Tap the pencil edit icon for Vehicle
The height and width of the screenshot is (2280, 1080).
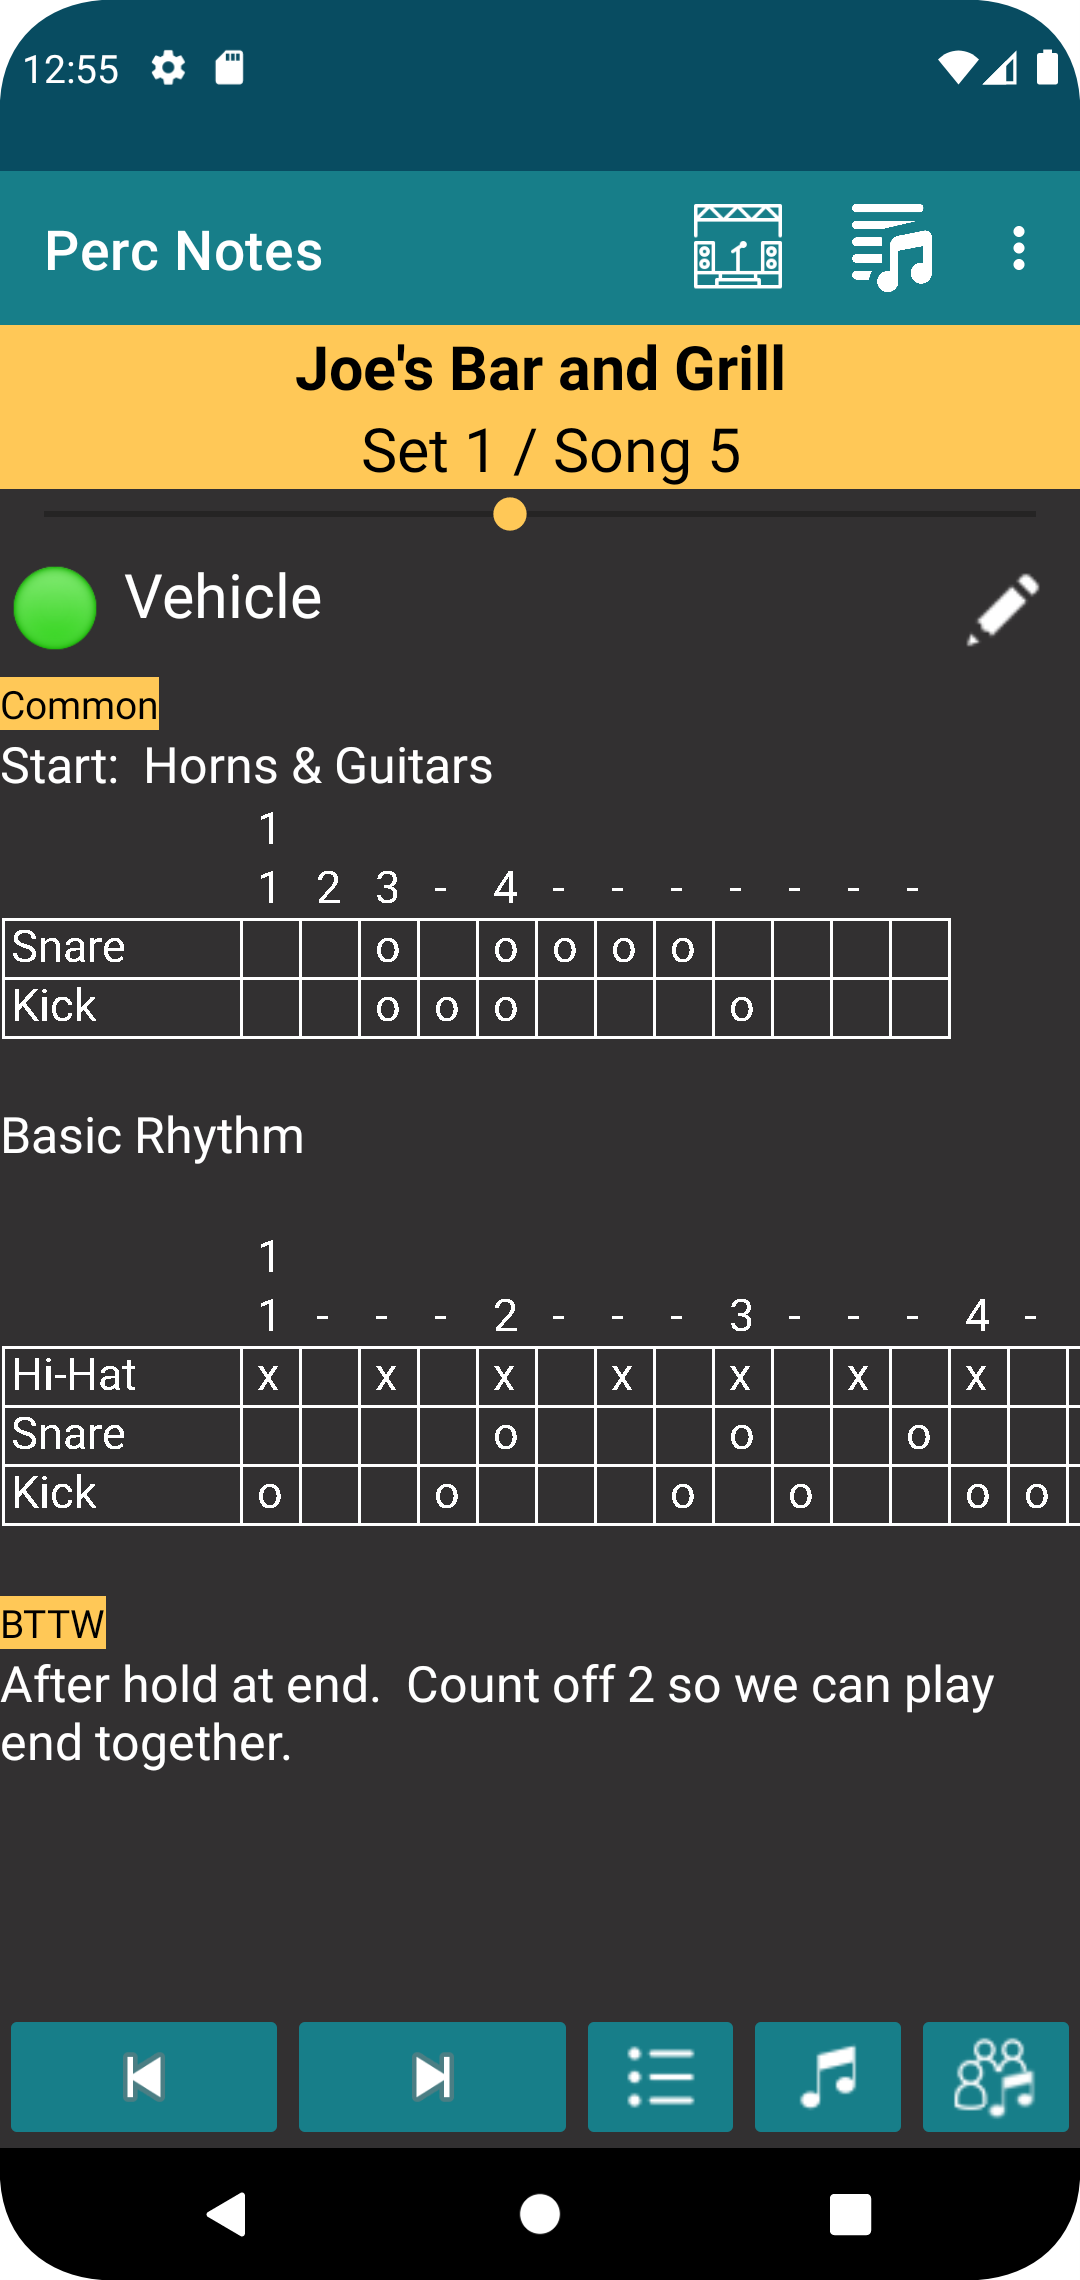click(1003, 609)
